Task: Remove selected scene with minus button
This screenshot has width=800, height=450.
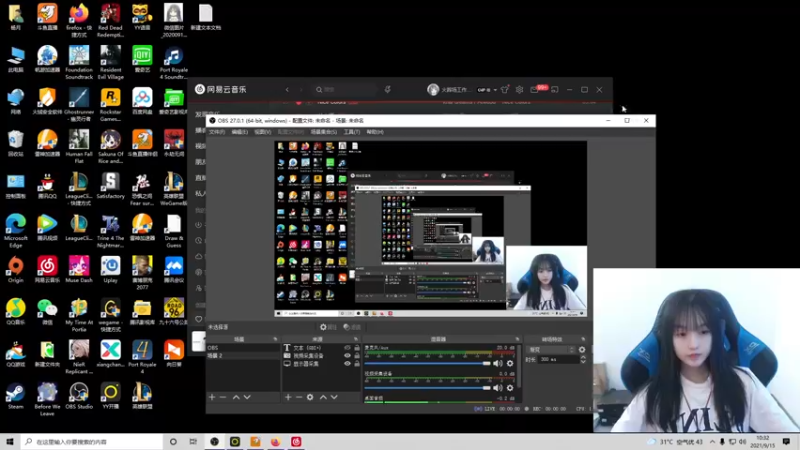Action: click(223, 397)
